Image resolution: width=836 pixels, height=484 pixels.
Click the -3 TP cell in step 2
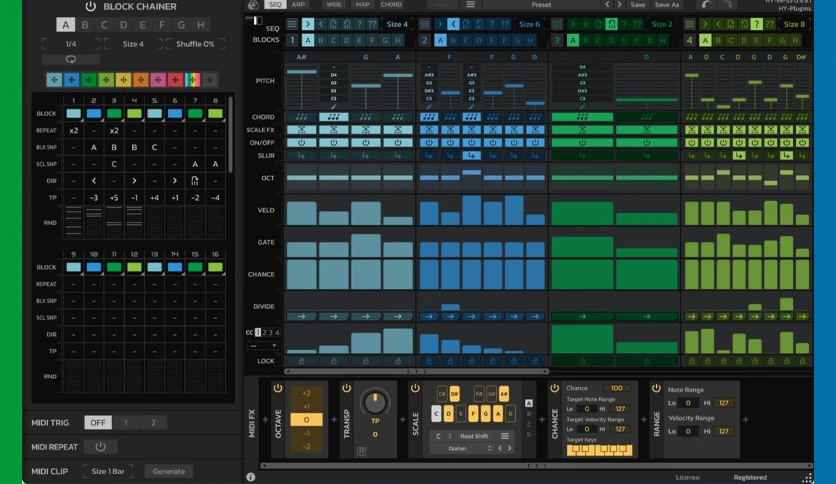tap(94, 198)
